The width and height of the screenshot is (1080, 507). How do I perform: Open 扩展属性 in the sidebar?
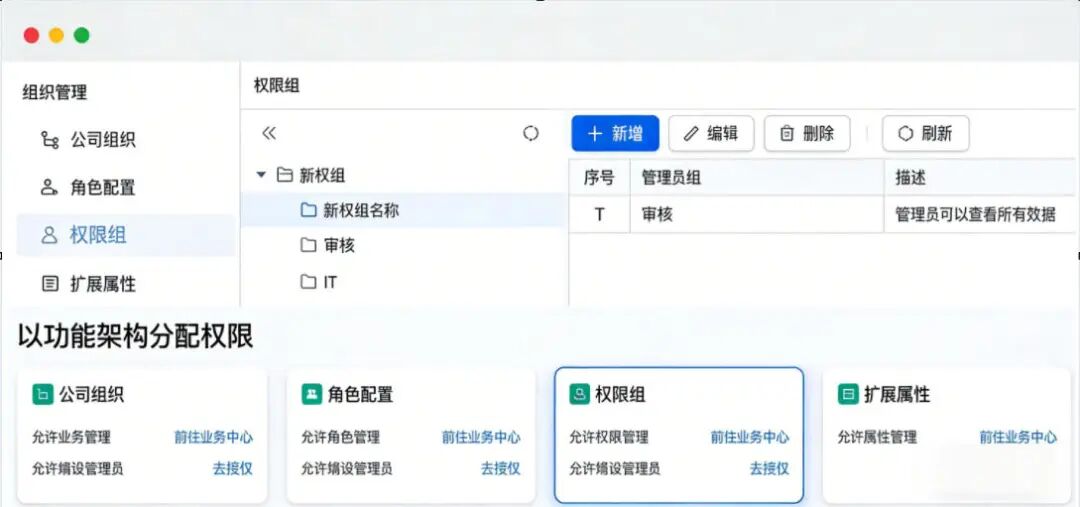pos(88,283)
